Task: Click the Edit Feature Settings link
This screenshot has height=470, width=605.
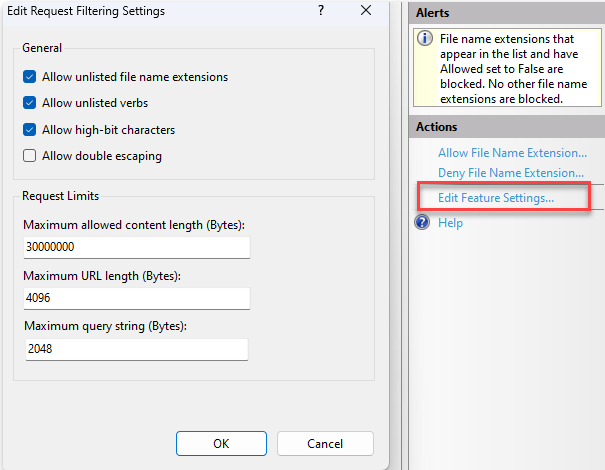Action: click(x=495, y=198)
